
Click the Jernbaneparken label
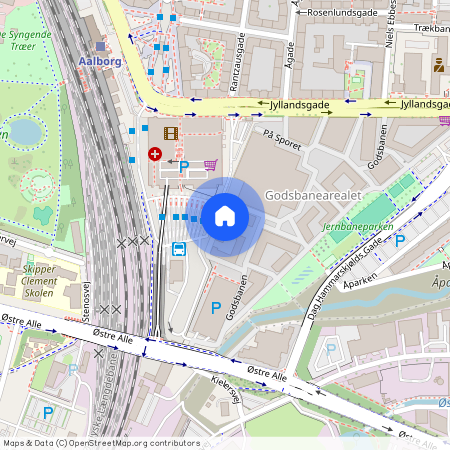point(358,227)
